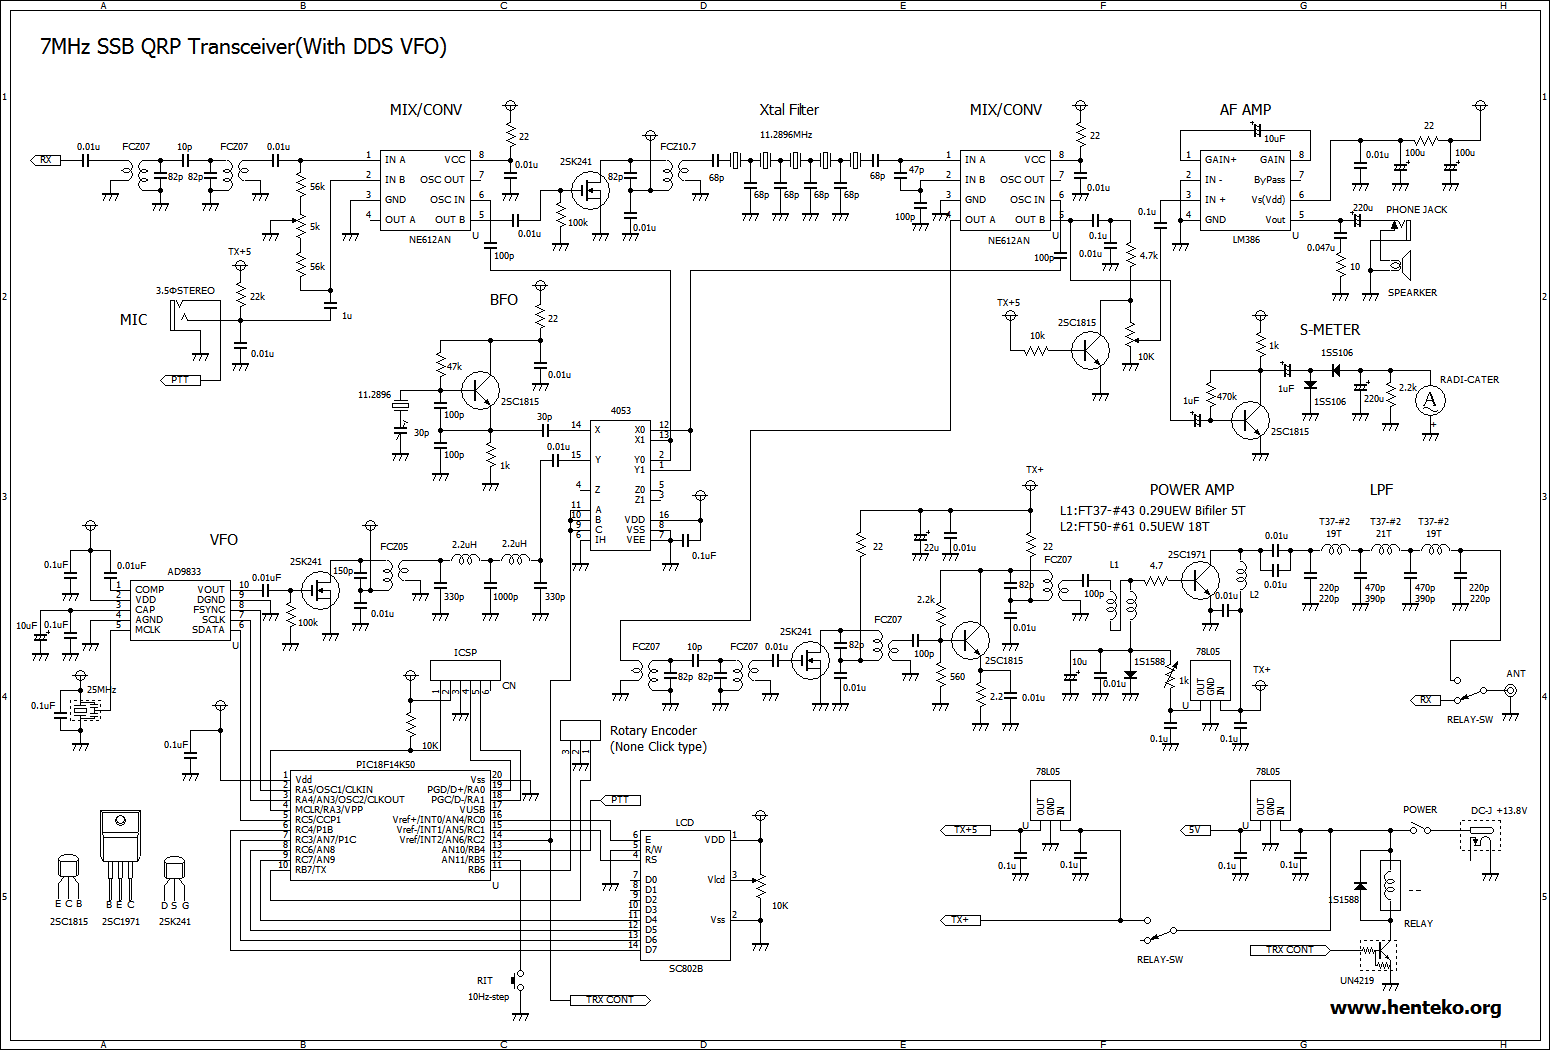Select the 5k potentiometer in the mic input
Image resolution: width=1550 pixels, height=1050 pixels.
pyautogui.click(x=300, y=227)
